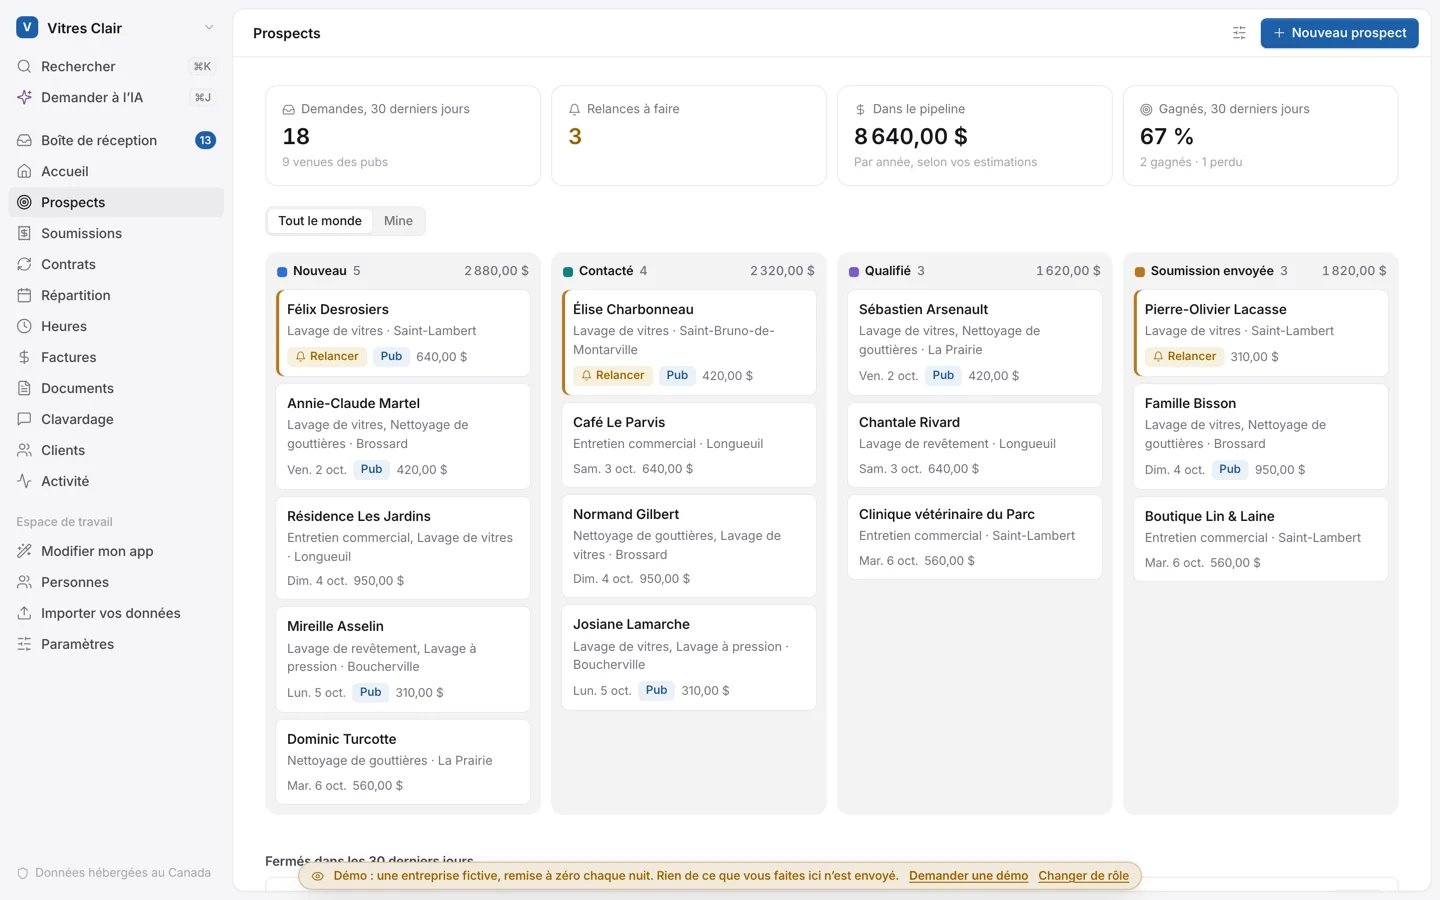Click the Modifier mon app wand icon
The image size is (1440, 900).
click(x=24, y=551)
